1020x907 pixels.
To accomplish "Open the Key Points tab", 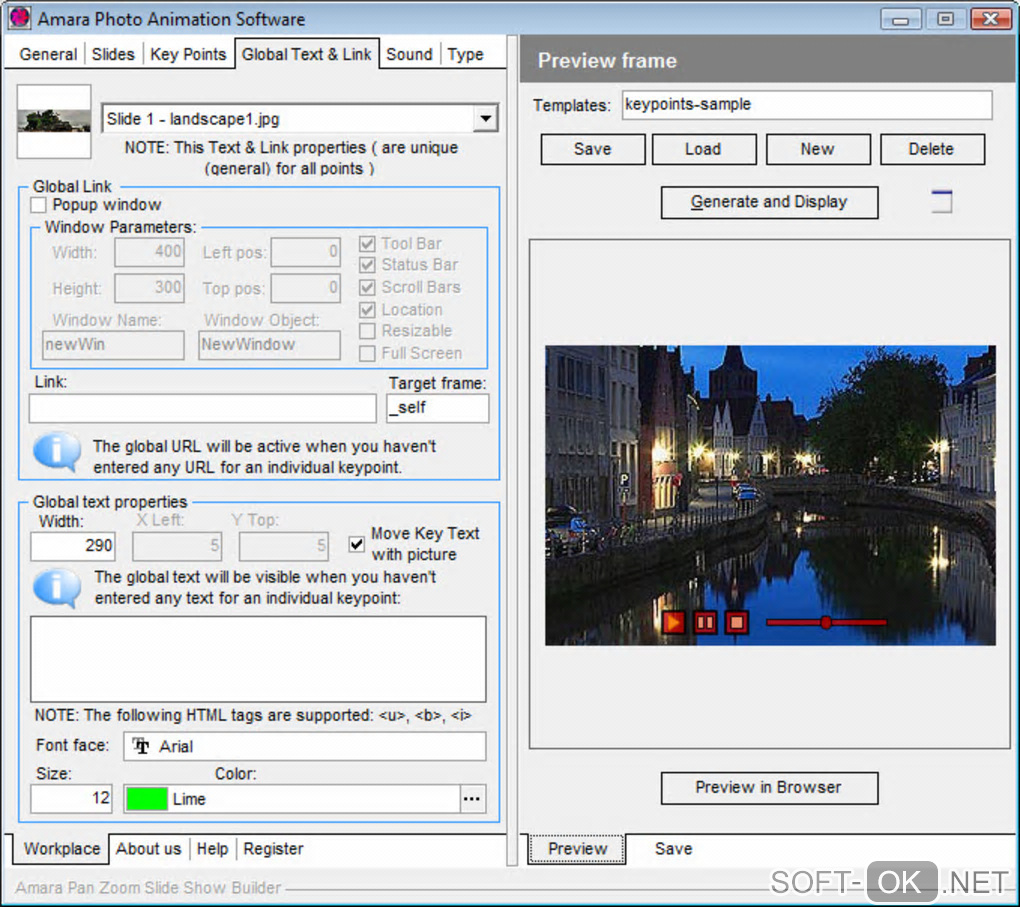I will (x=188, y=54).
